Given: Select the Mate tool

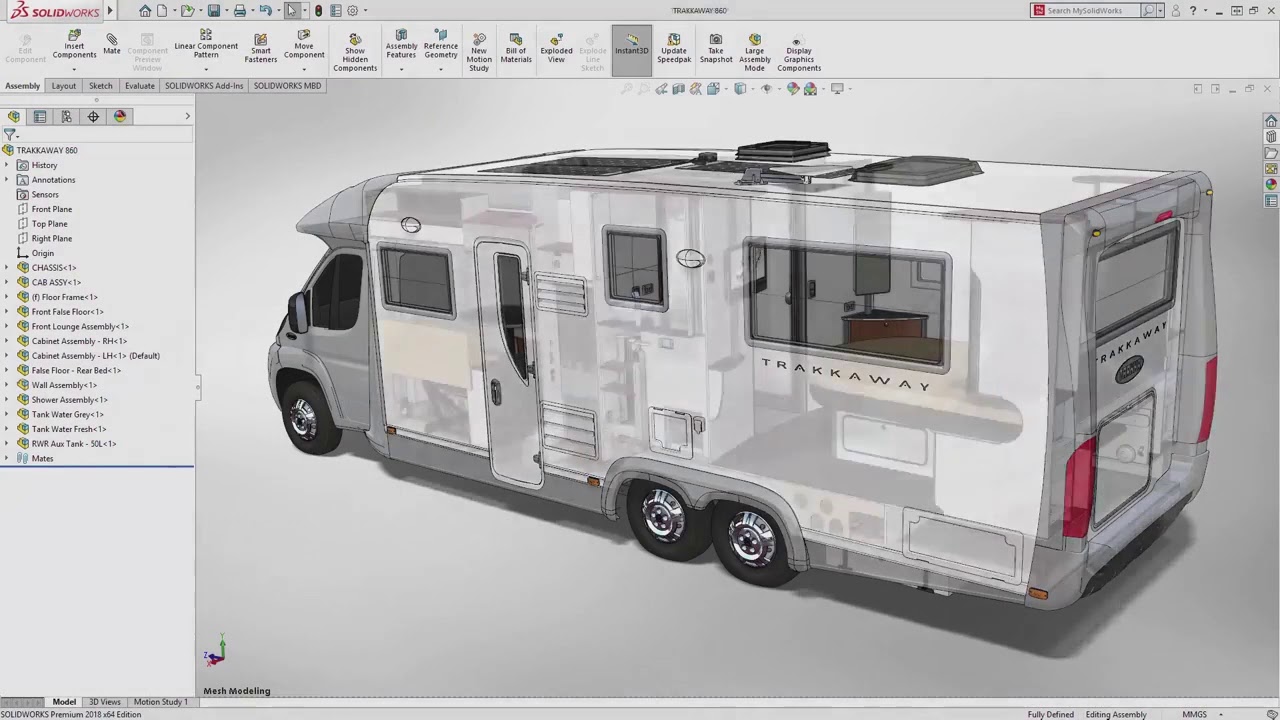Looking at the screenshot, I should [112, 45].
